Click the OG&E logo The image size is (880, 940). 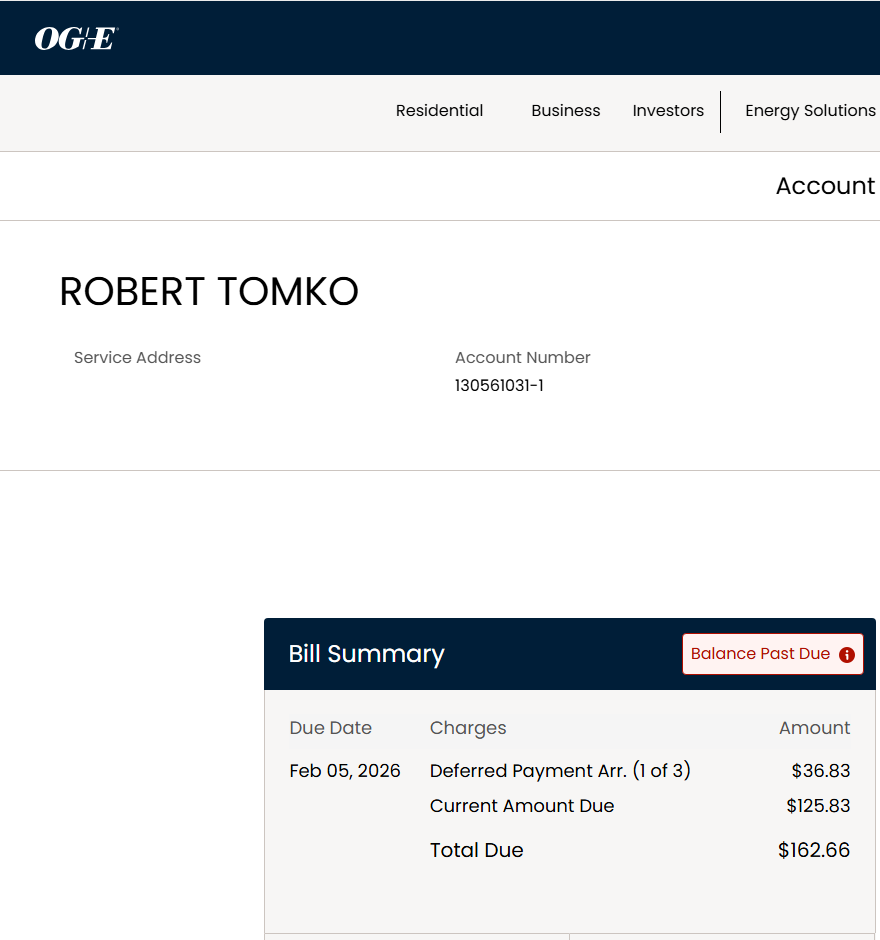(76, 39)
